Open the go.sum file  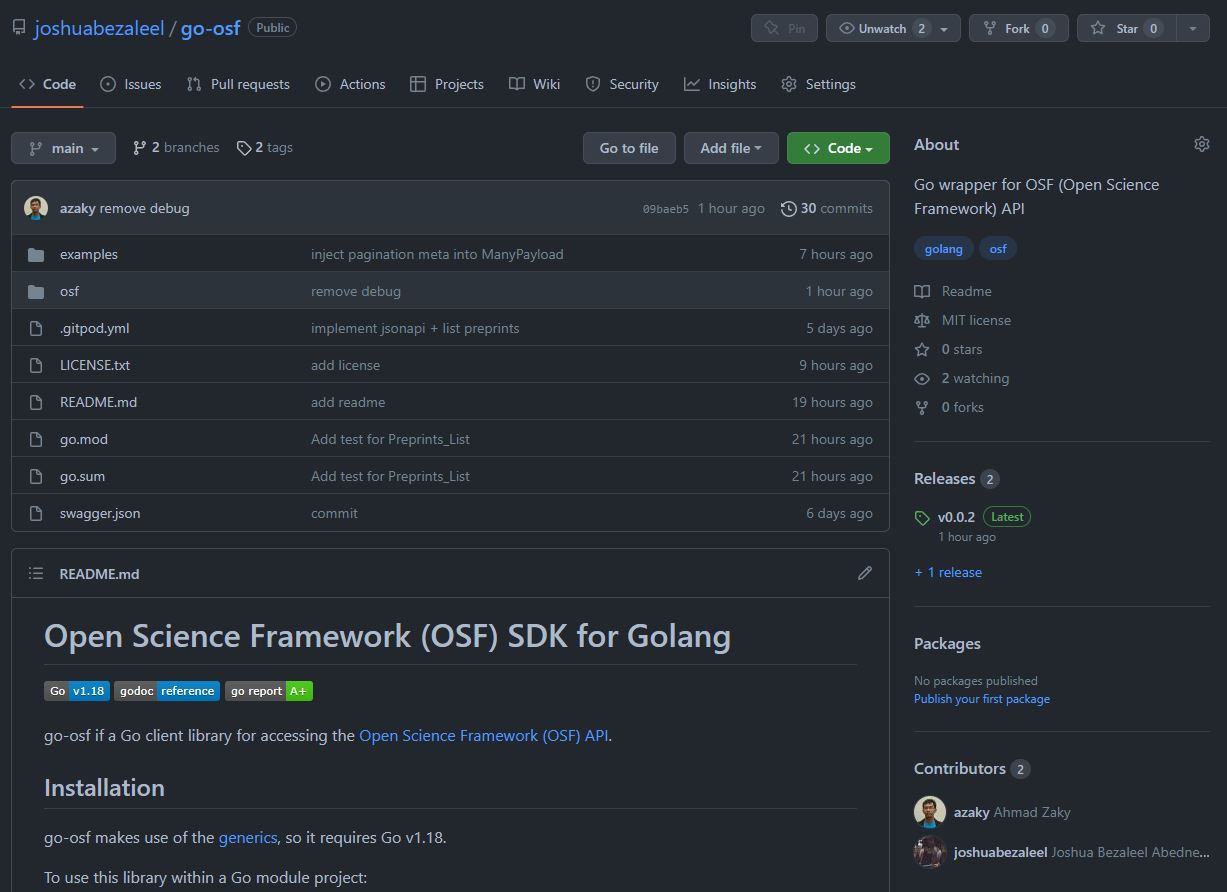point(82,476)
